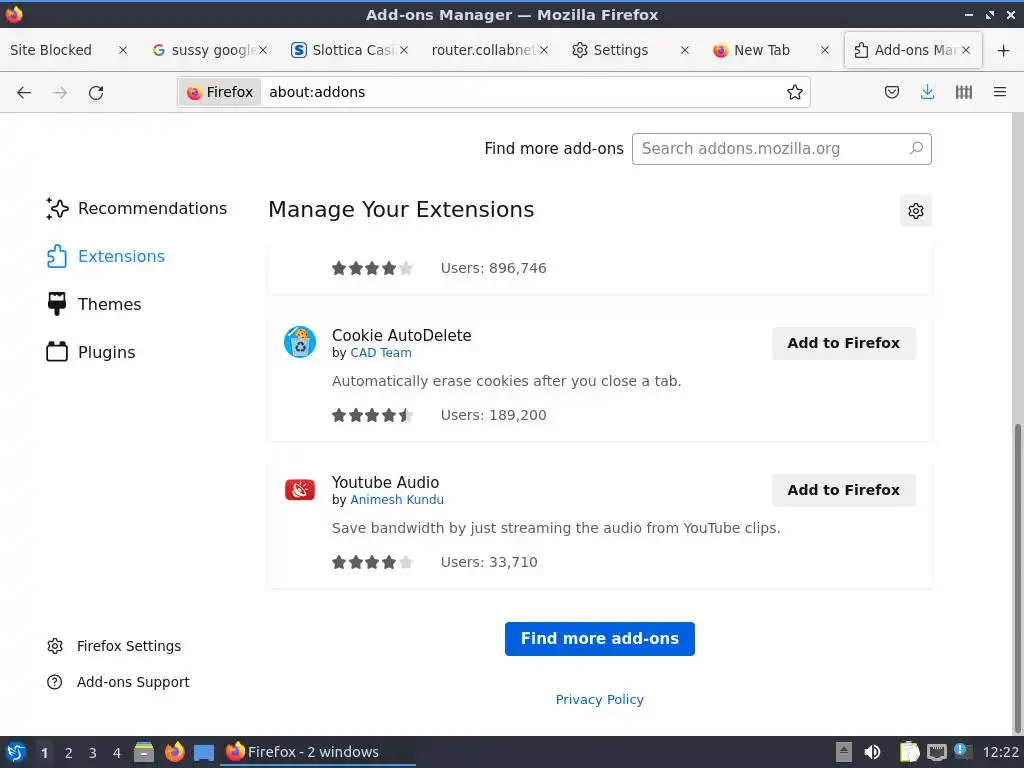
Task: Click the network tray icon
Action: (937, 752)
